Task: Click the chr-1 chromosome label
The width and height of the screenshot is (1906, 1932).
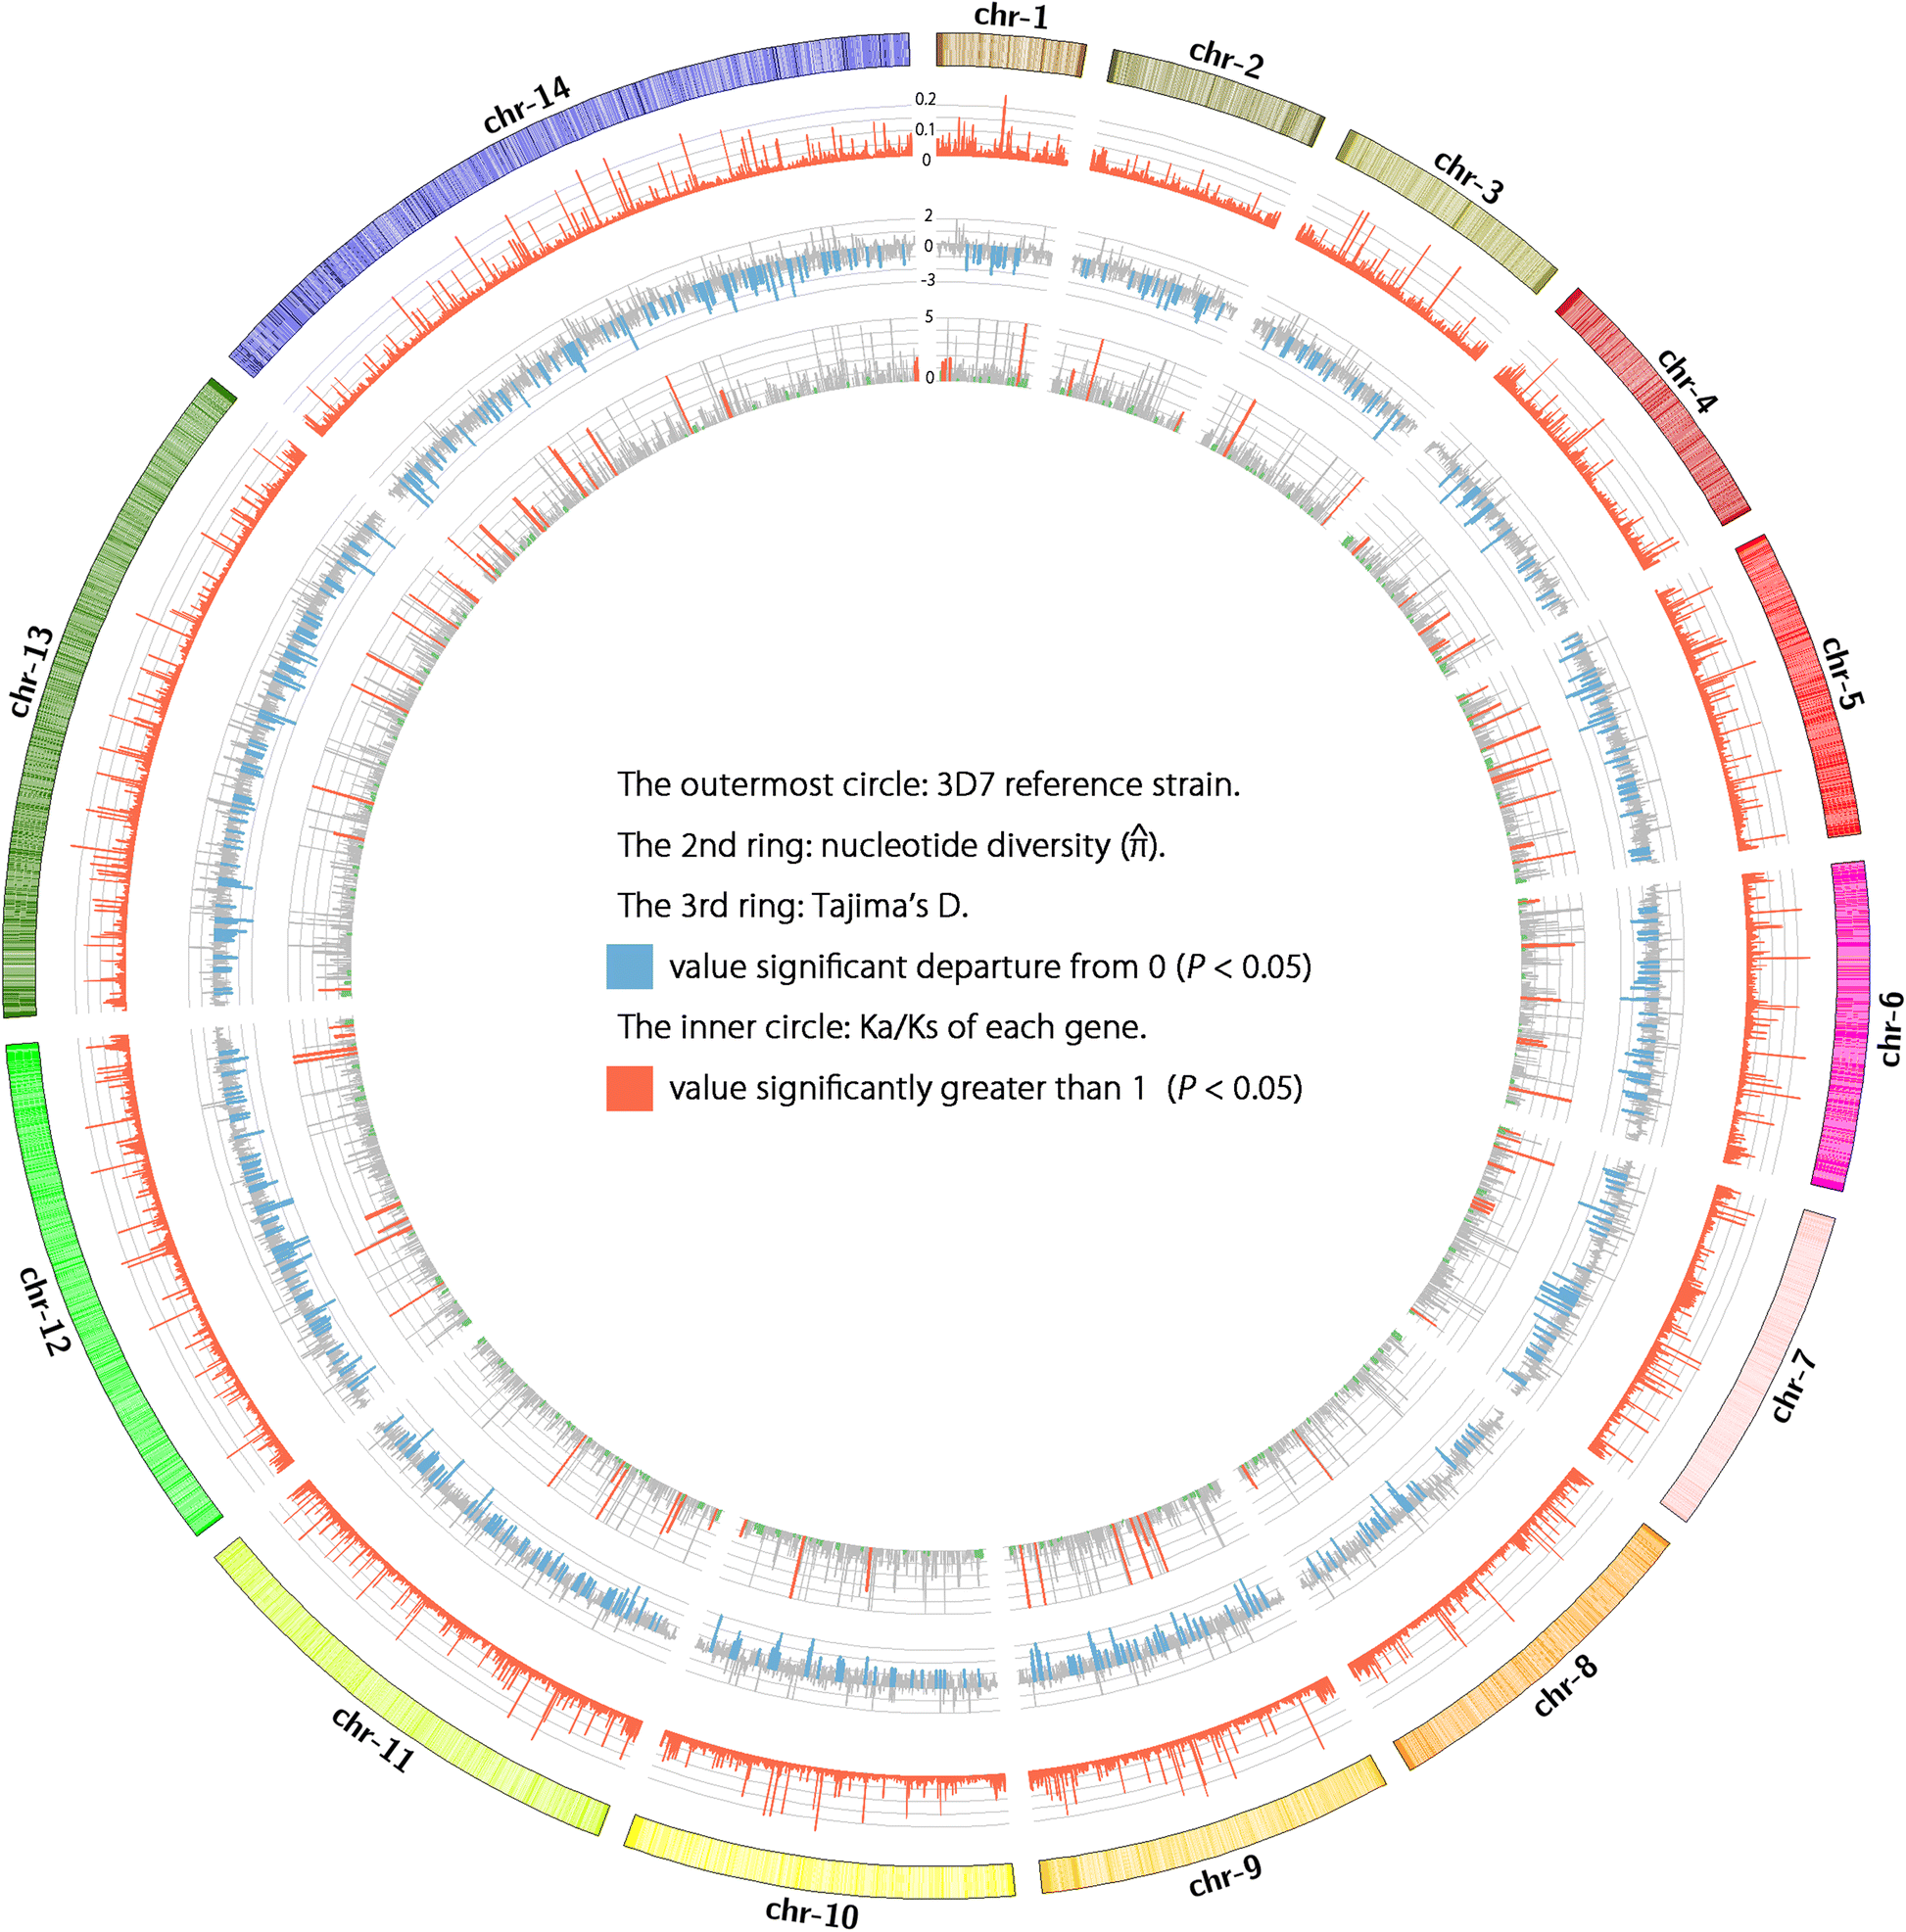Action: pos(1010,16)
